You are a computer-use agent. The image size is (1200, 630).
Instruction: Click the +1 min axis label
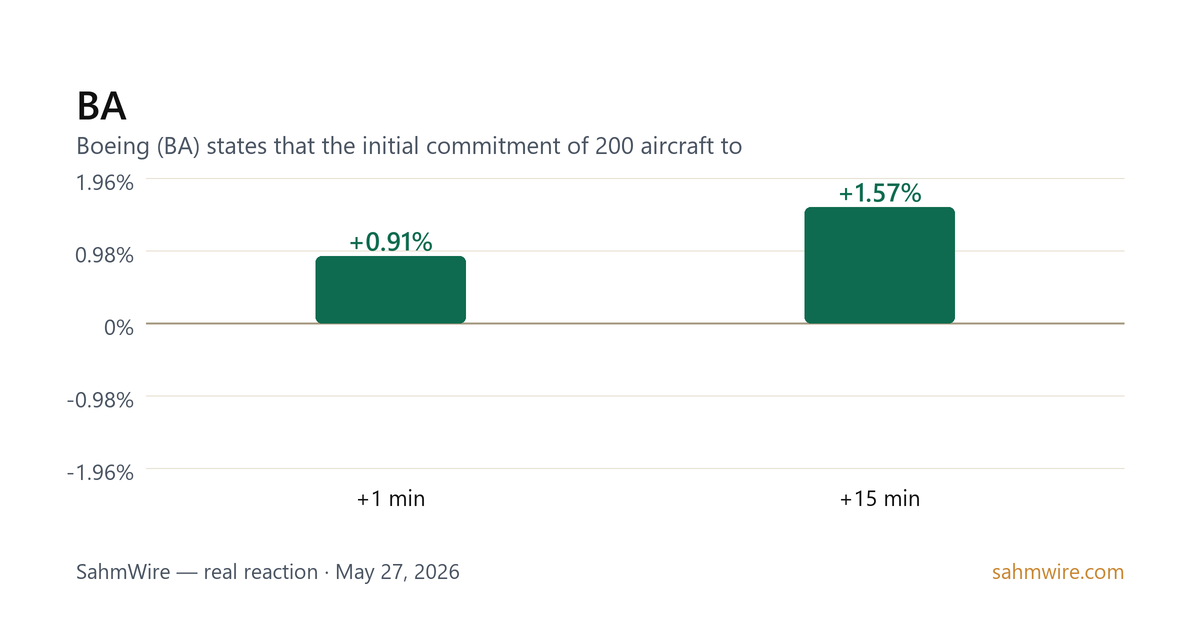click(391, 498)
